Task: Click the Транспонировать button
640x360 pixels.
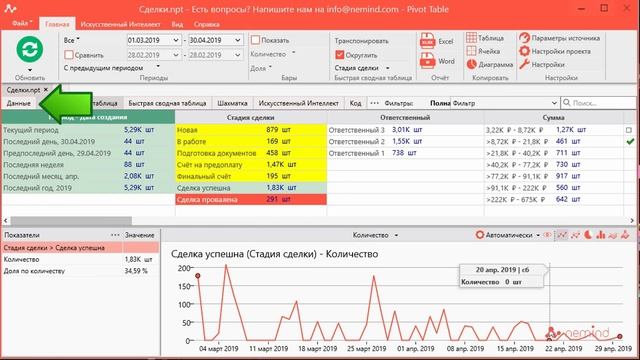Action: 361,41
